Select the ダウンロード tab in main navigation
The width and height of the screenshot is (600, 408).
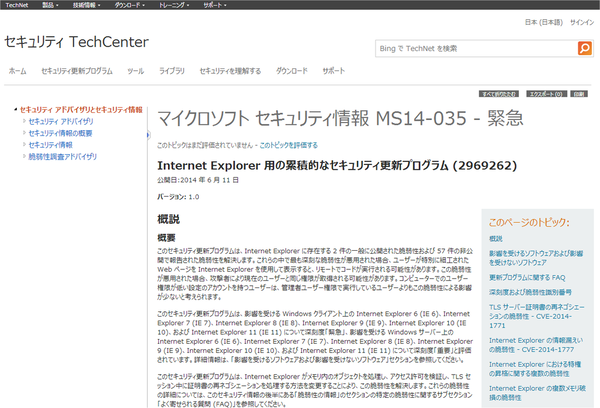click(292, 71)
